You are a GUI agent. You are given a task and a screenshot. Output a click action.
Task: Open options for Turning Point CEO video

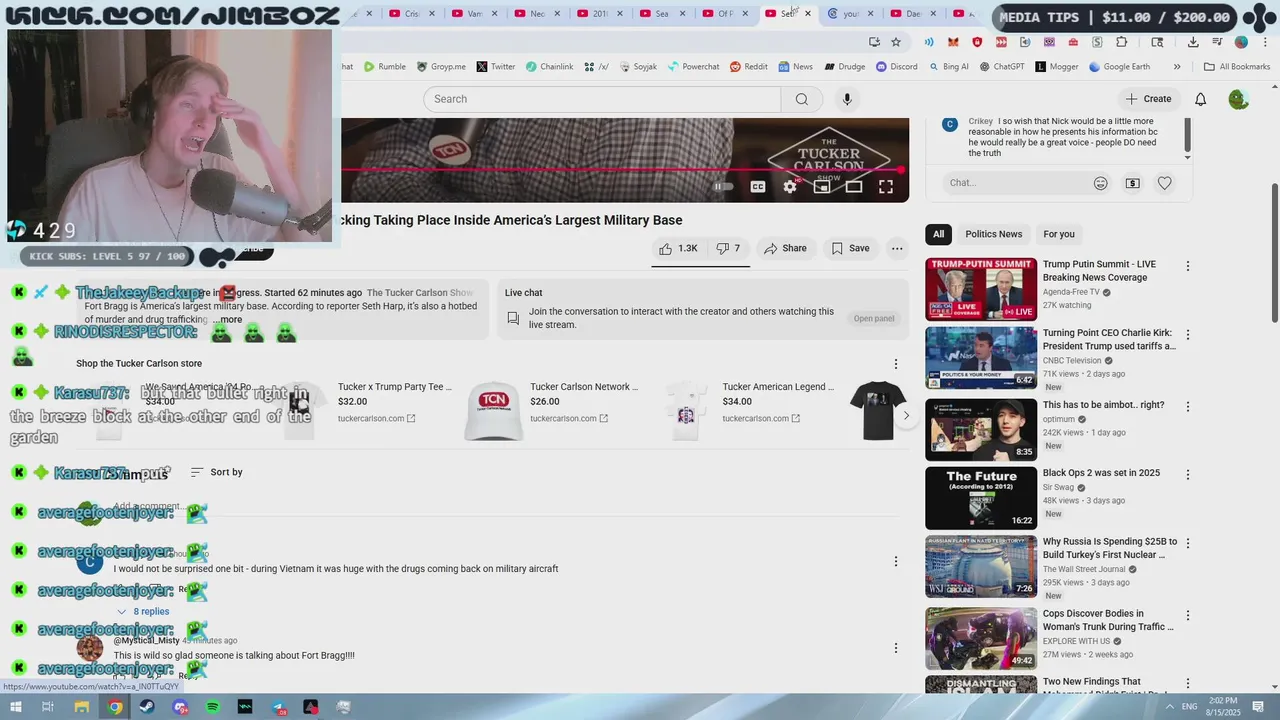[1188, 334]
